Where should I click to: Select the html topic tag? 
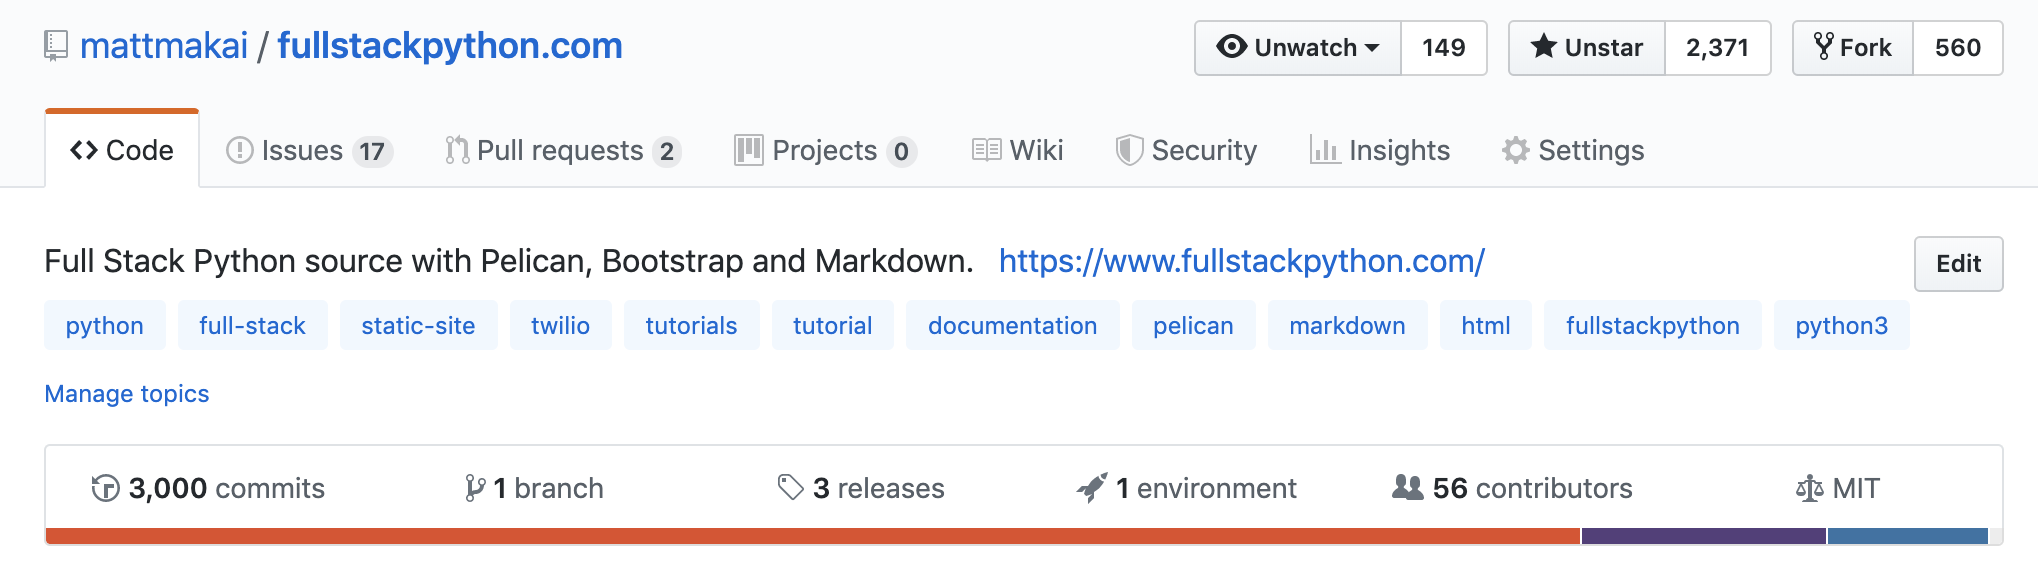coord(1485,325)
